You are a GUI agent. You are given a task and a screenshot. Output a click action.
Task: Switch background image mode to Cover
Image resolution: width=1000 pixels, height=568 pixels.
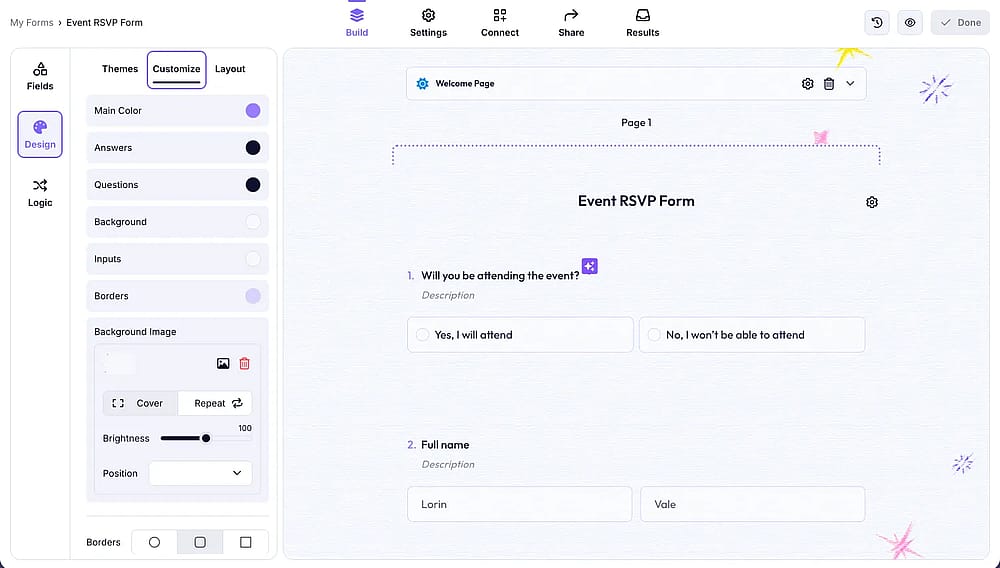140,403
